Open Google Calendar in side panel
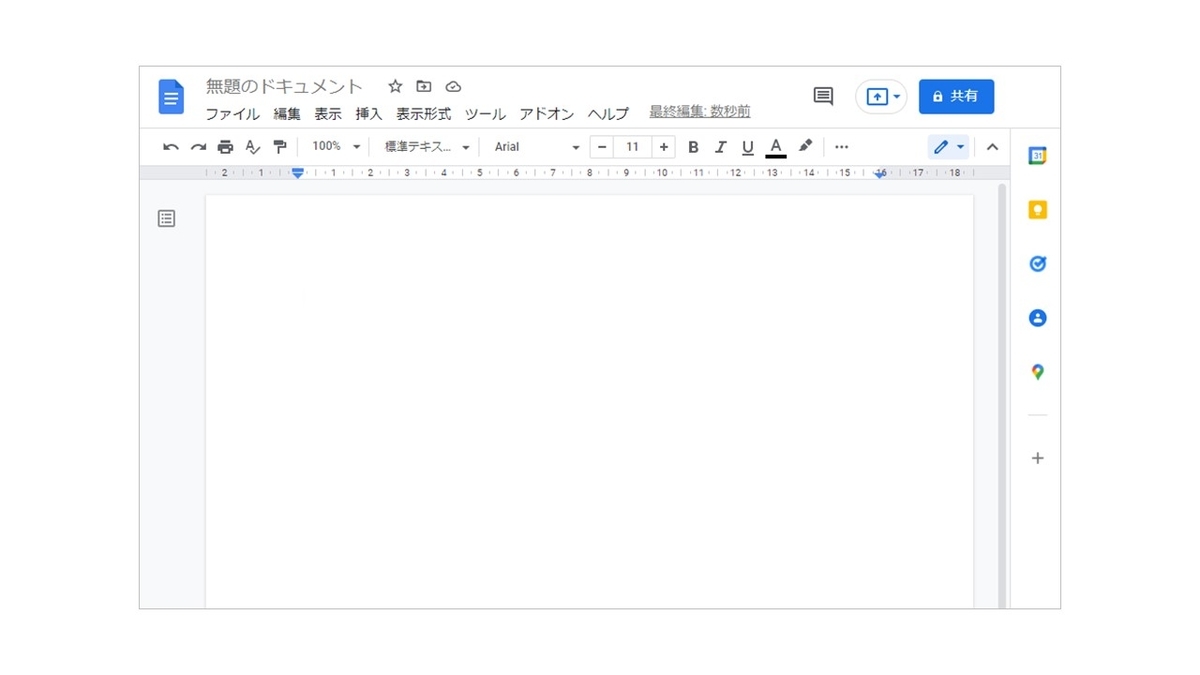The width and height of the screenshot is (1200, 675). pyautogui.click(x=1038, y=156)
